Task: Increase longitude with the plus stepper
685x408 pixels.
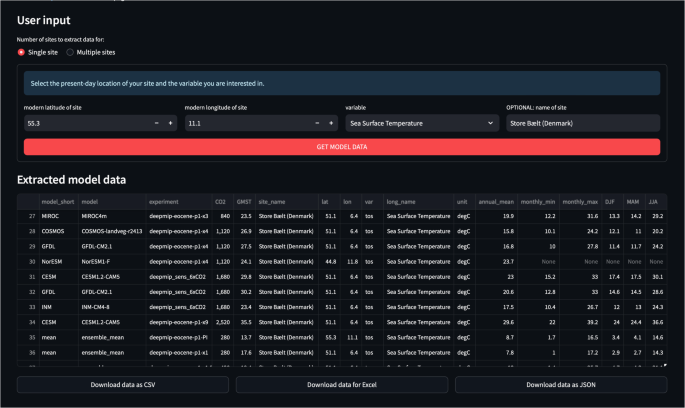Action: click(x=331, y=123)
